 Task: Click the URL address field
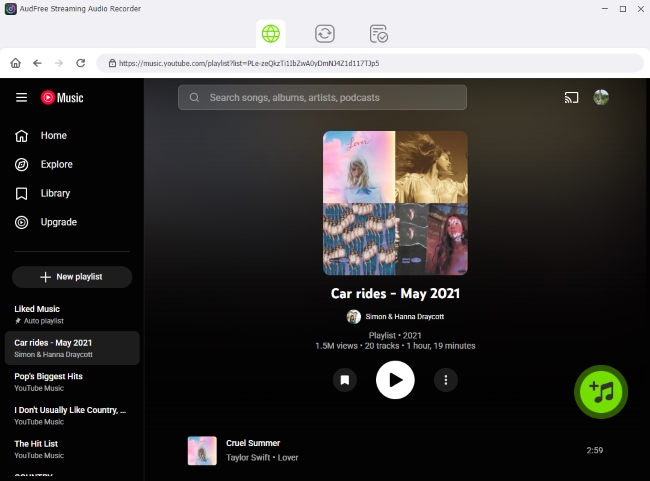tap(370, 63)
